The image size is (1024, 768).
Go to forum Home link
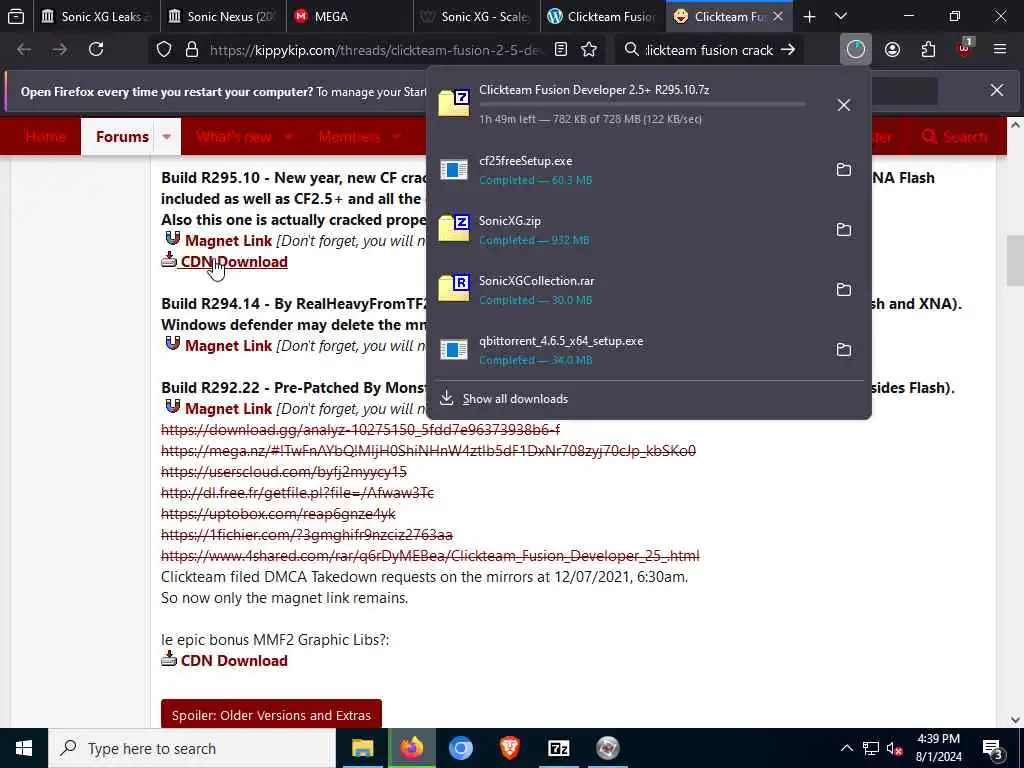coord(45,136)
